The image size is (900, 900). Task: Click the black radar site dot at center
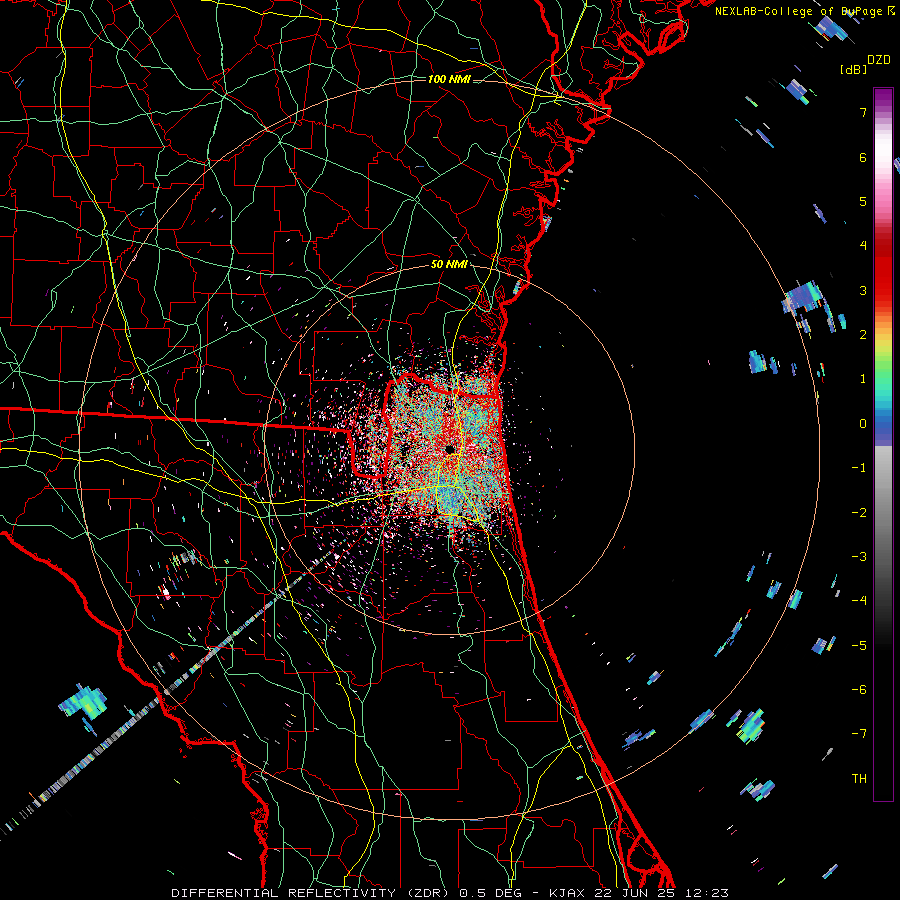pyautogui.click(x=450, y=449)
